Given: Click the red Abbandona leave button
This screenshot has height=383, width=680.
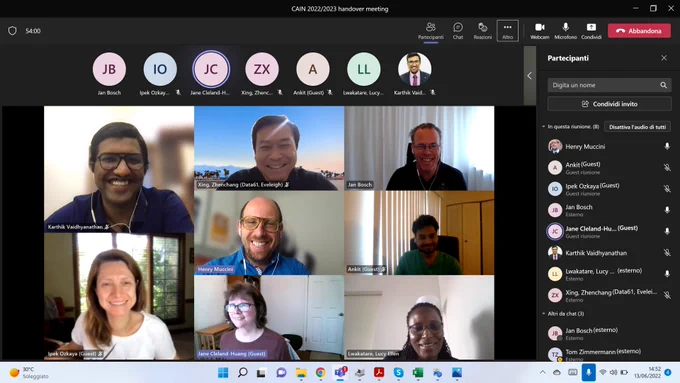Looking at the screenshot, I should coord(639,31).
